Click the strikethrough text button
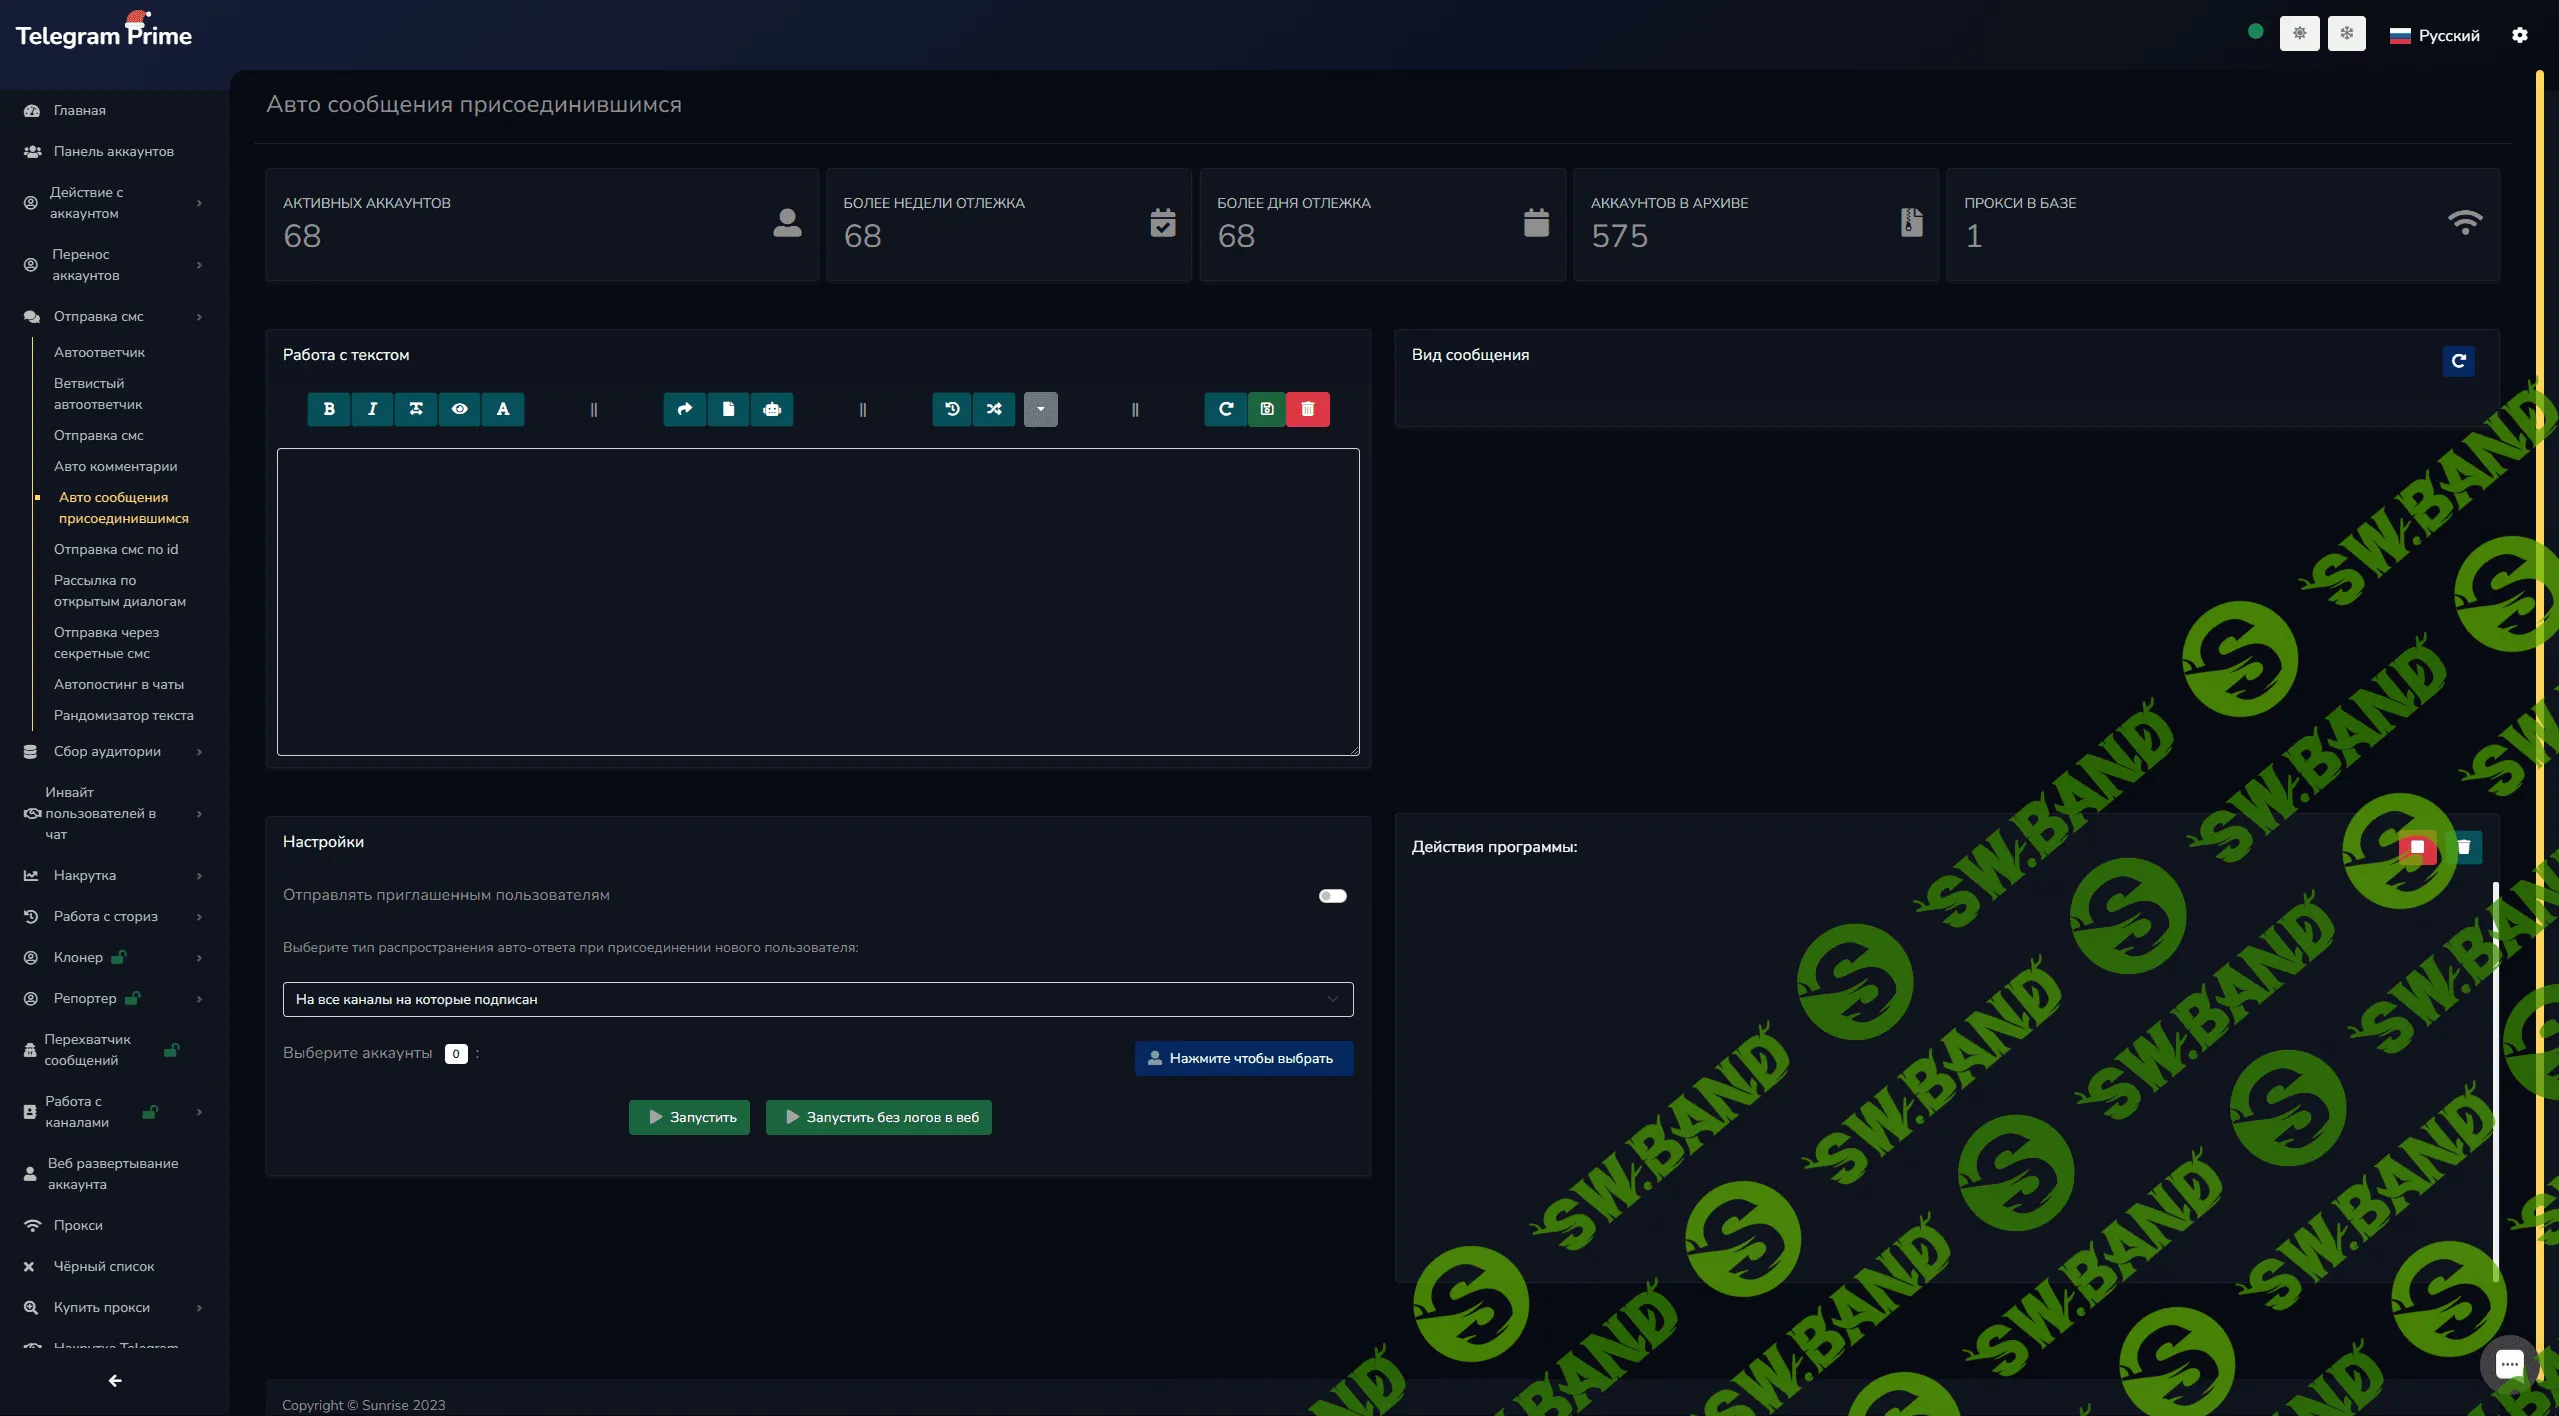This screenshot has width=2559, height=1416. (416, 409)
